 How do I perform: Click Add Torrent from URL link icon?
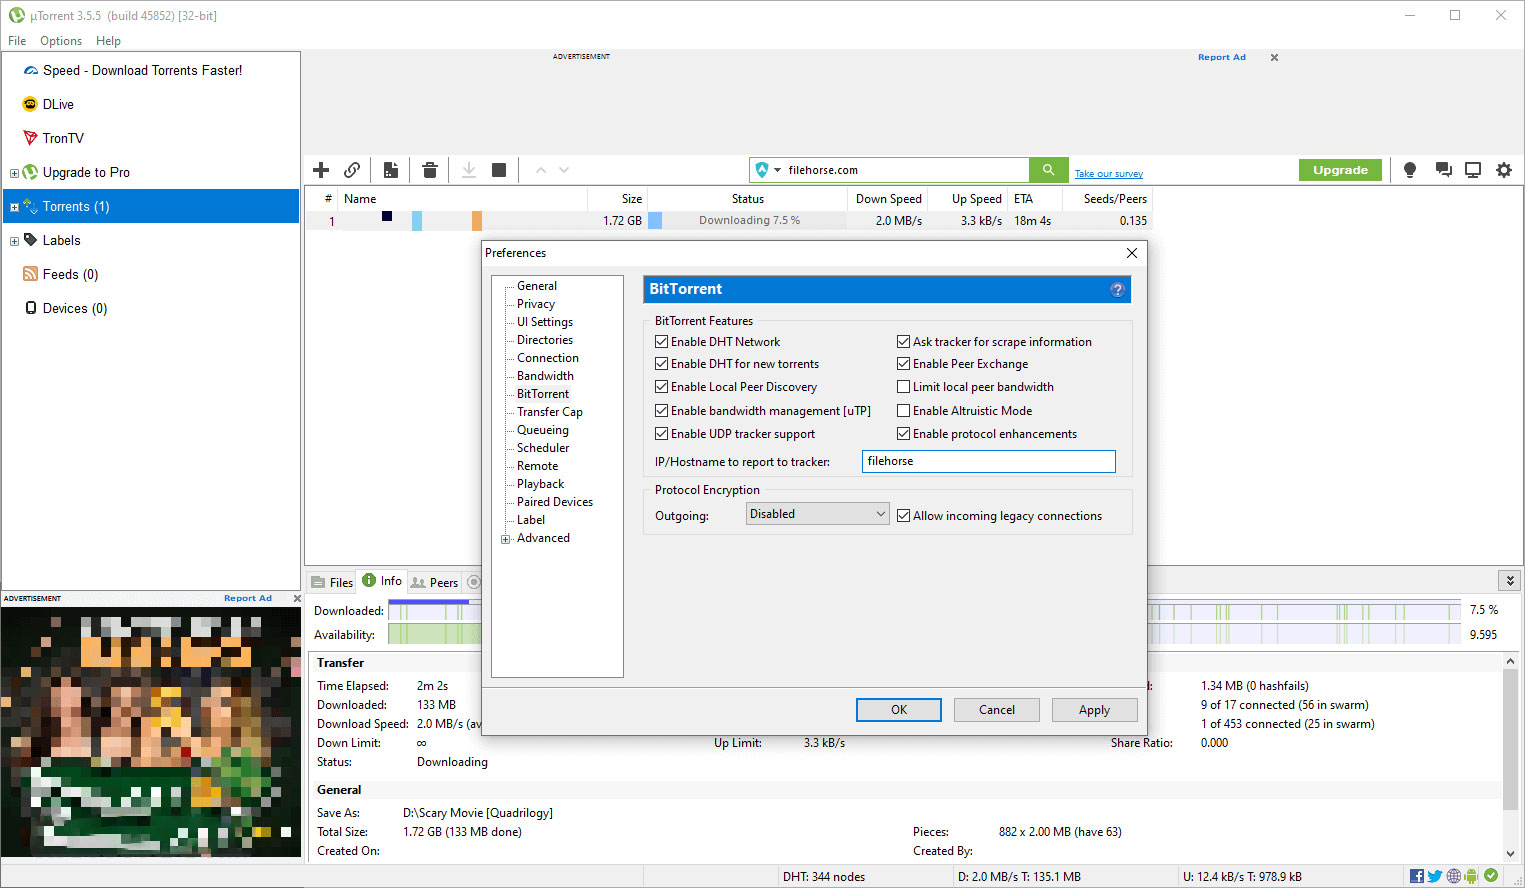352,170
